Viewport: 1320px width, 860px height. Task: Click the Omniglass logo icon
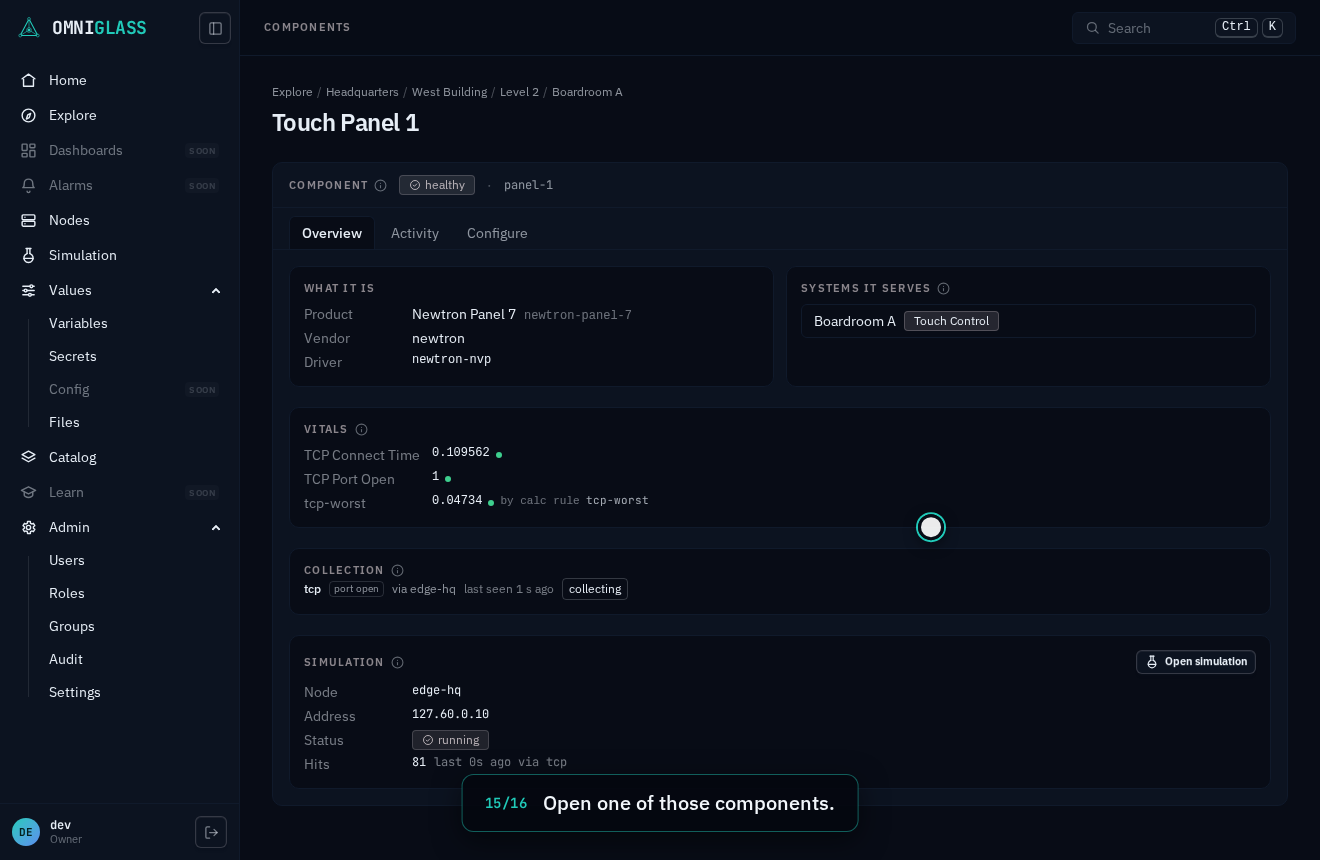tap(29, 28)
